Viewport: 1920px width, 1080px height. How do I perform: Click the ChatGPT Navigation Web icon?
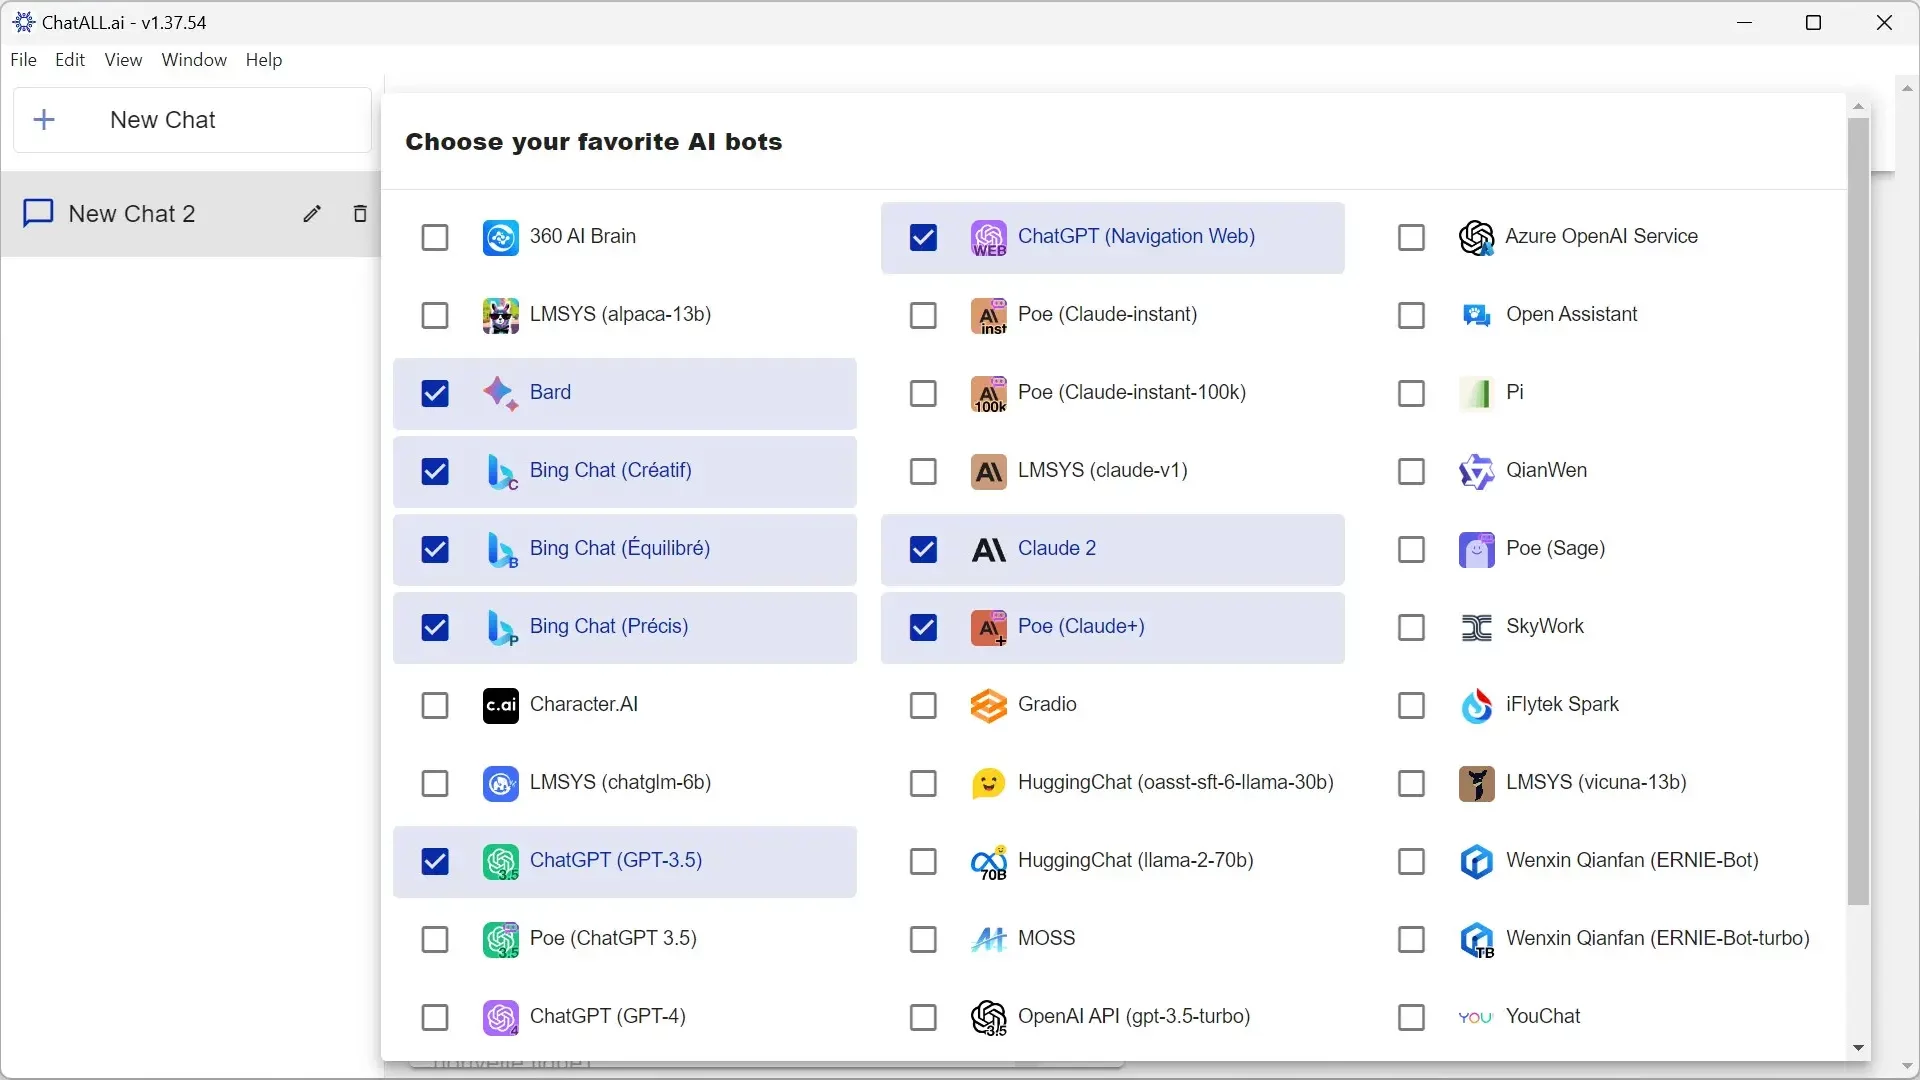988,238
